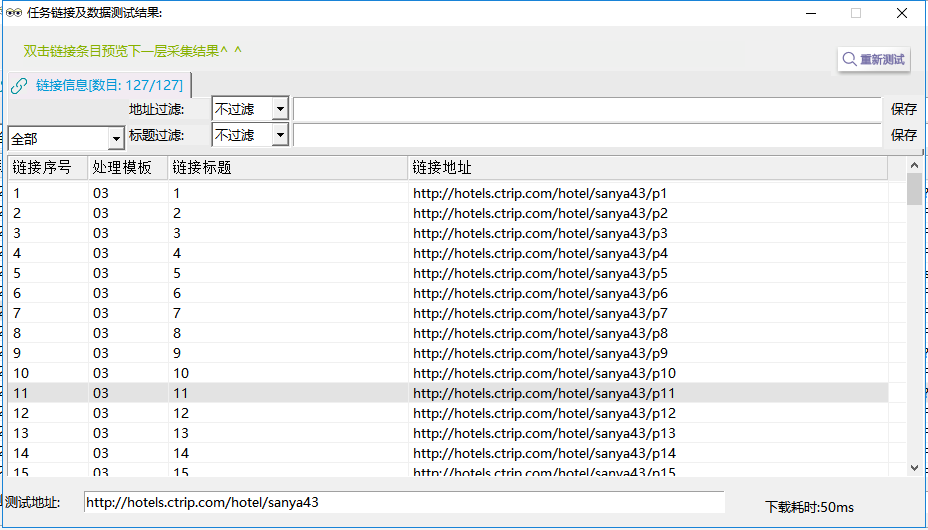Click the owl-eyes app icon in the title bar
928x530 pixels.
click(14, 12)
